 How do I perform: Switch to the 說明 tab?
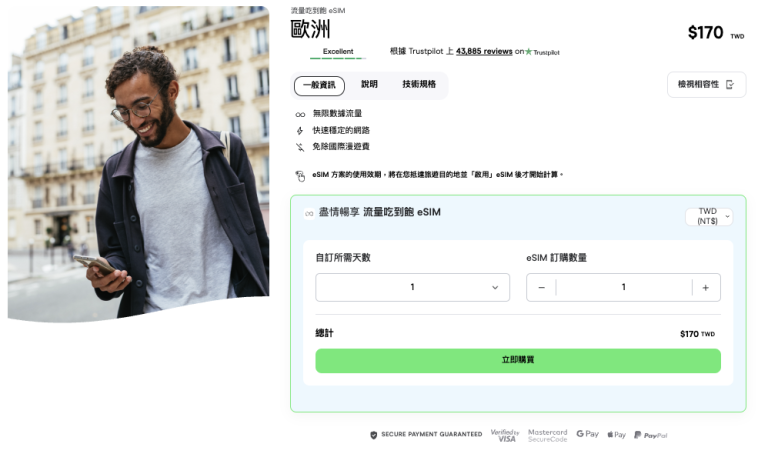click(369, 85)
